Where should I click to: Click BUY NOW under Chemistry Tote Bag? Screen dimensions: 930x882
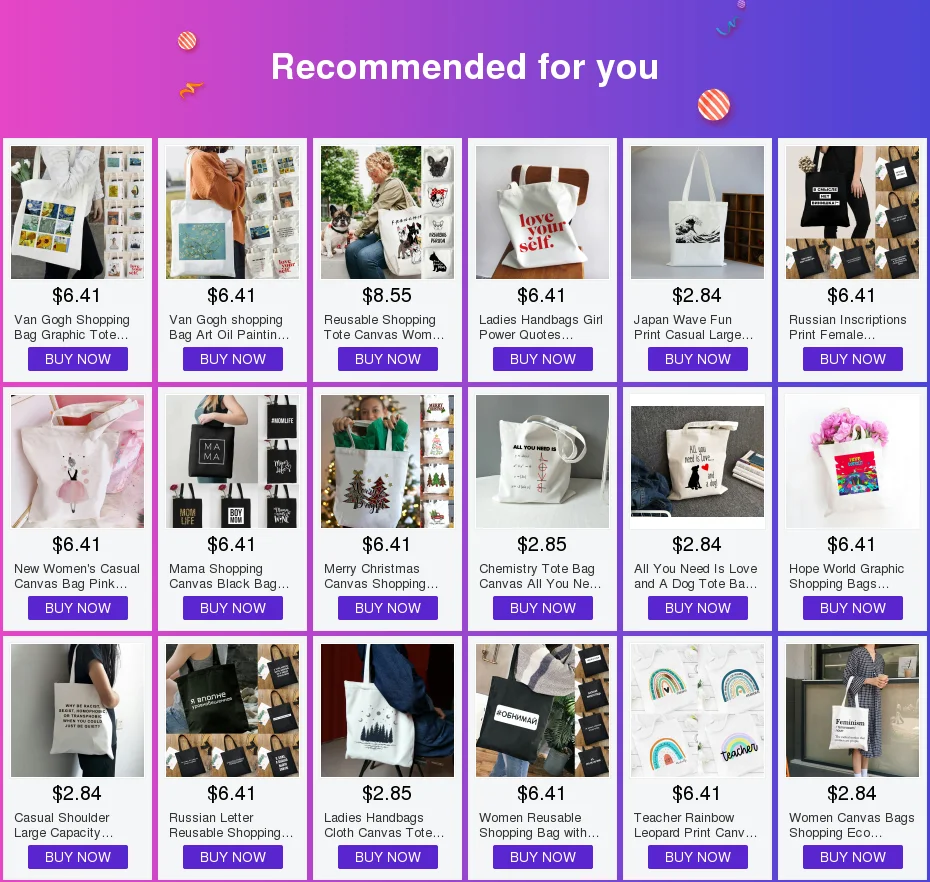pyautogui.click(x=543, y=608)
